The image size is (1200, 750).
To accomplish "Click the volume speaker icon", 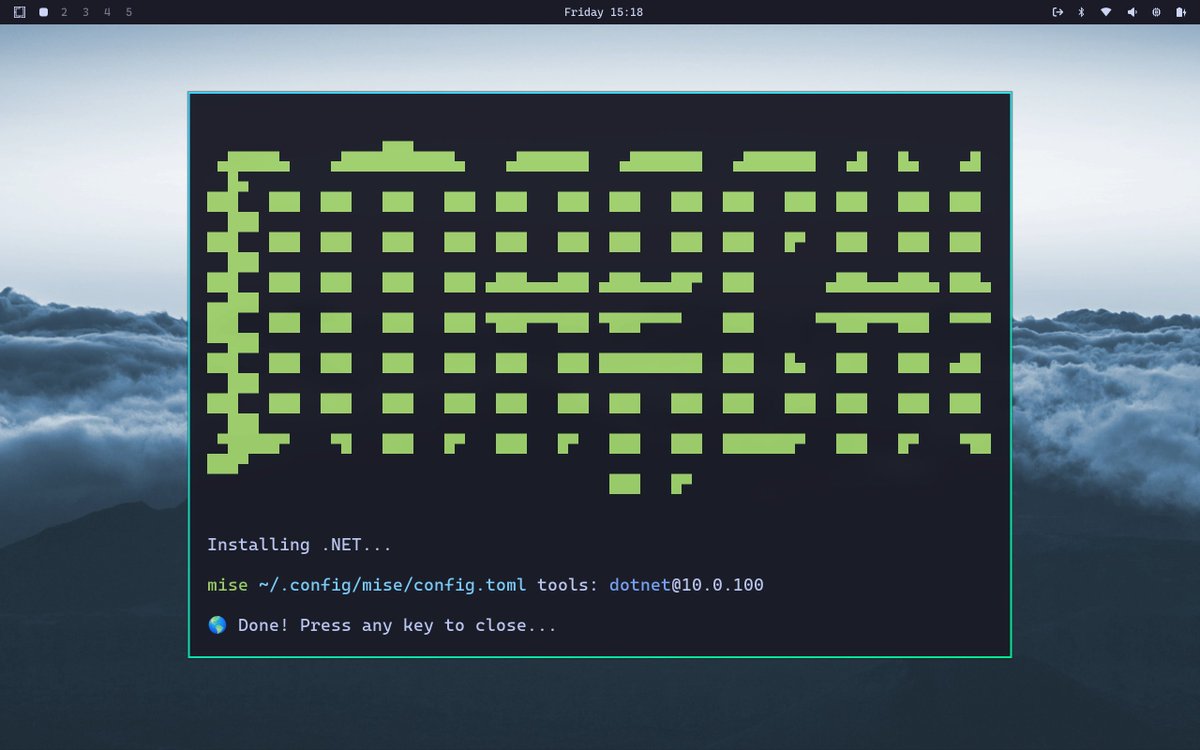I will pyautogui.click(x=1132, y=12).
